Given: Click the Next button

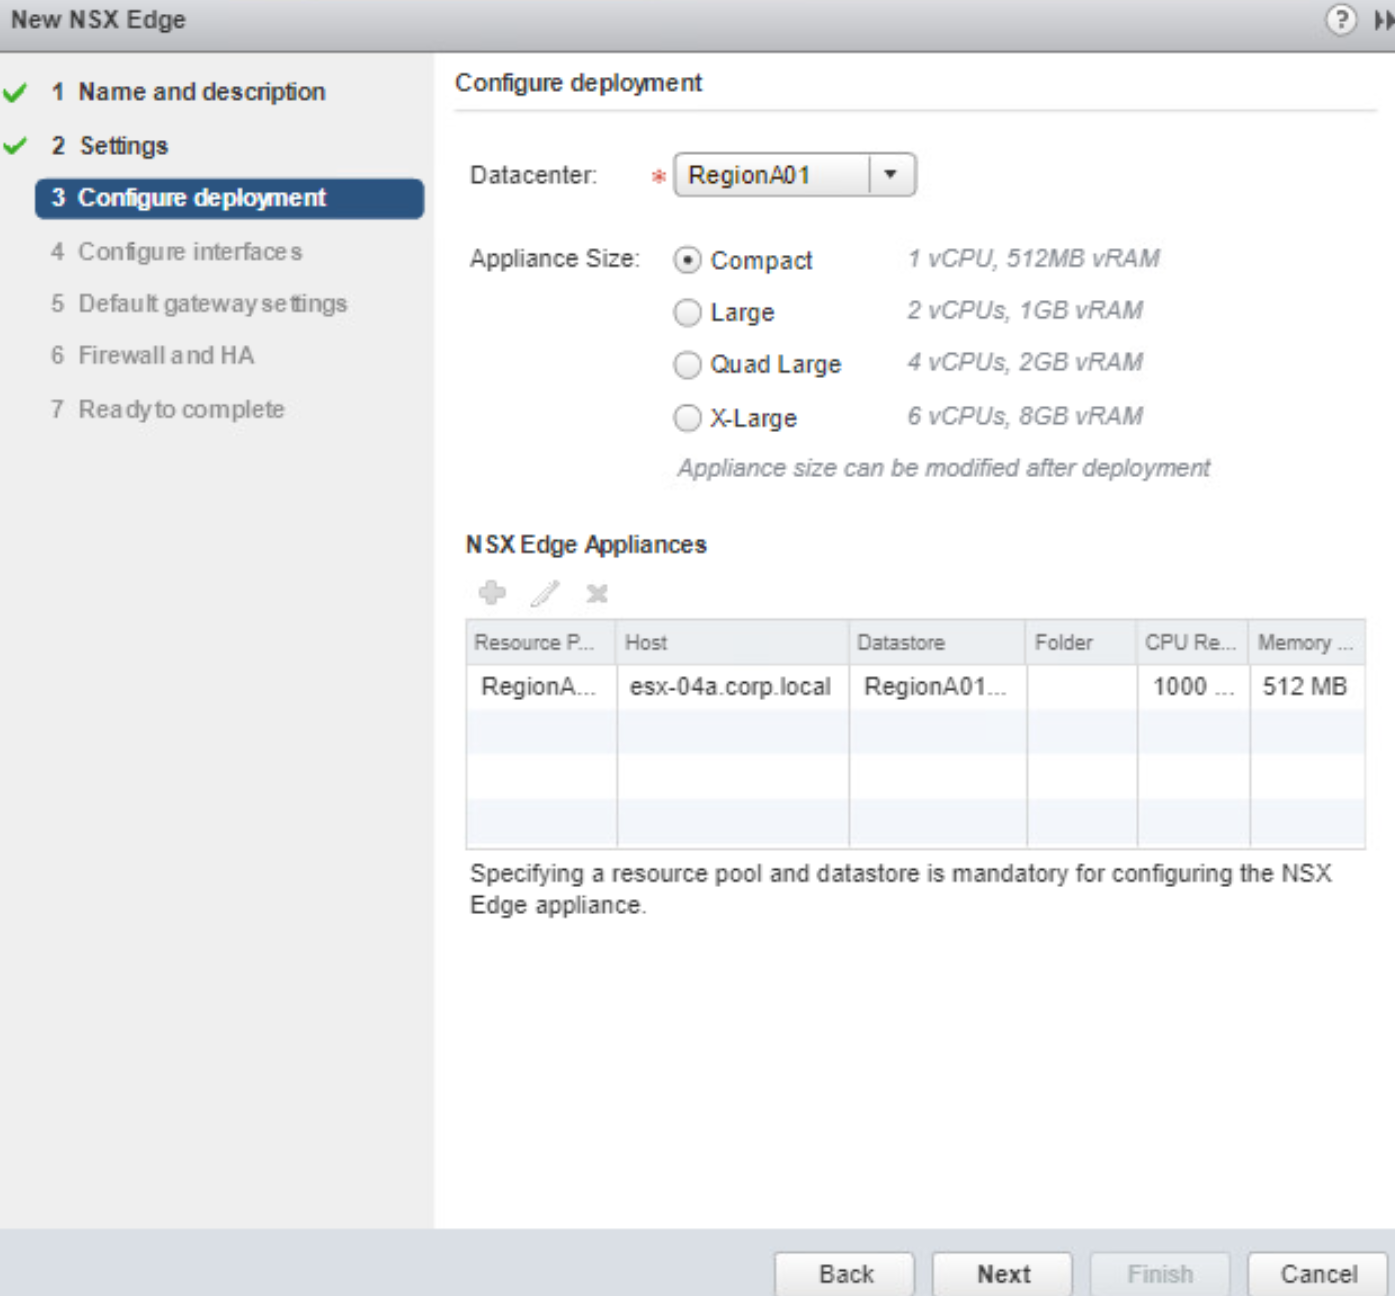Looking at the screenshot, I should pos(1004,1273).
